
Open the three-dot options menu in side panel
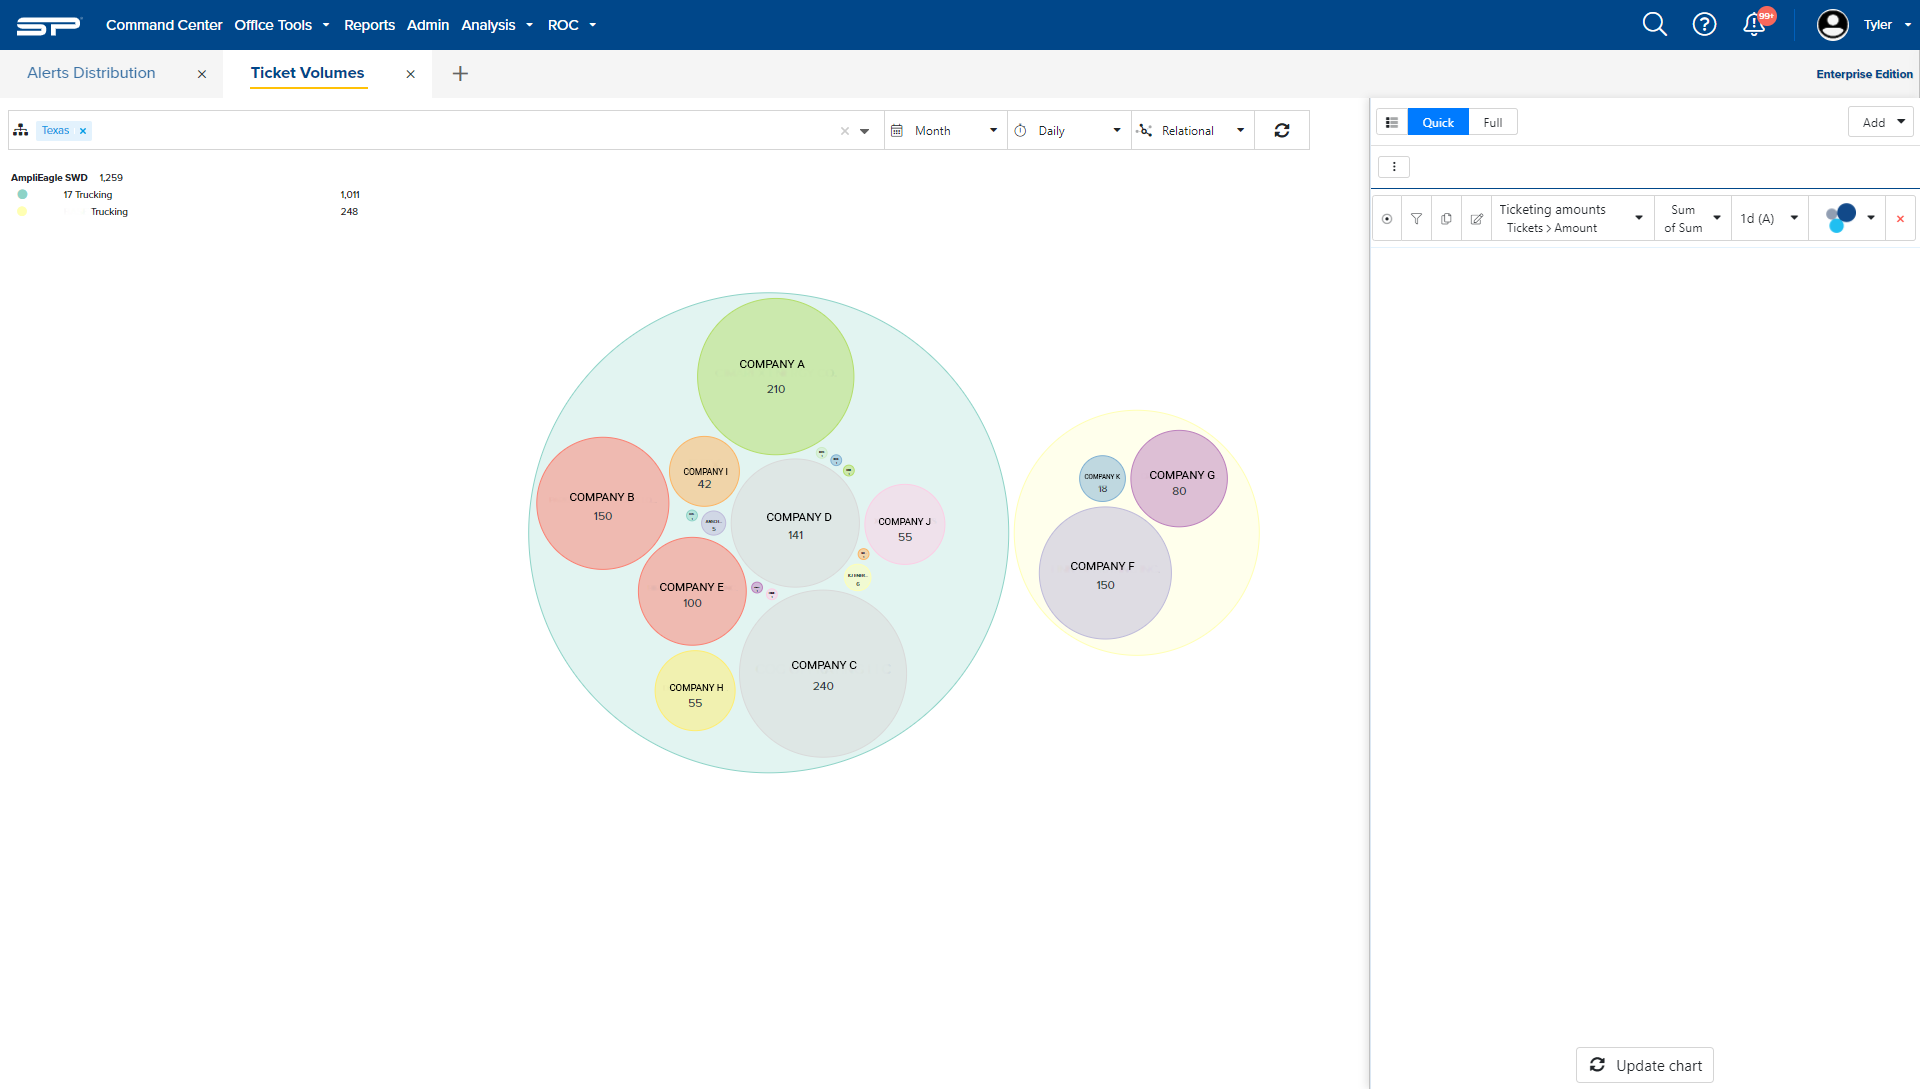point(1394,167)
